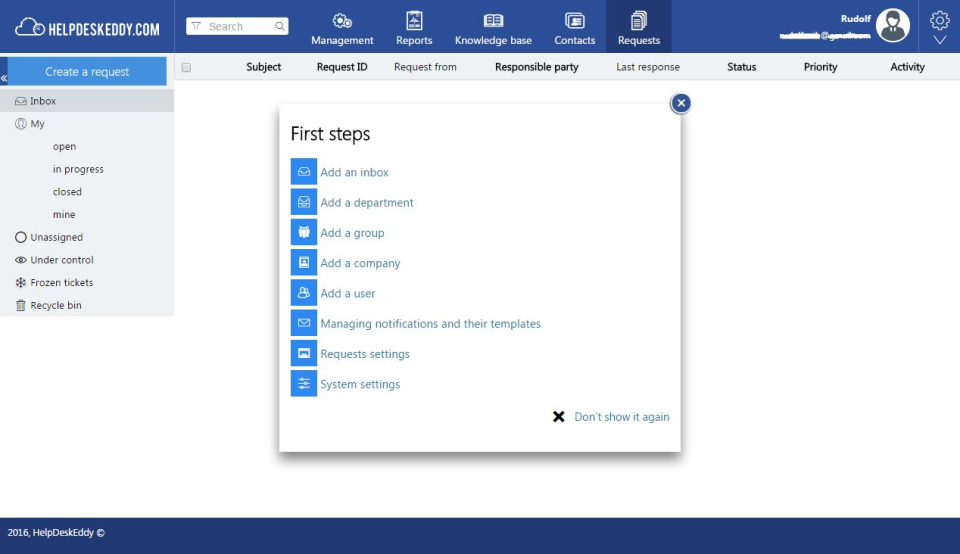
Task: Click the Add an inbox icon
Action: (303, 172)
